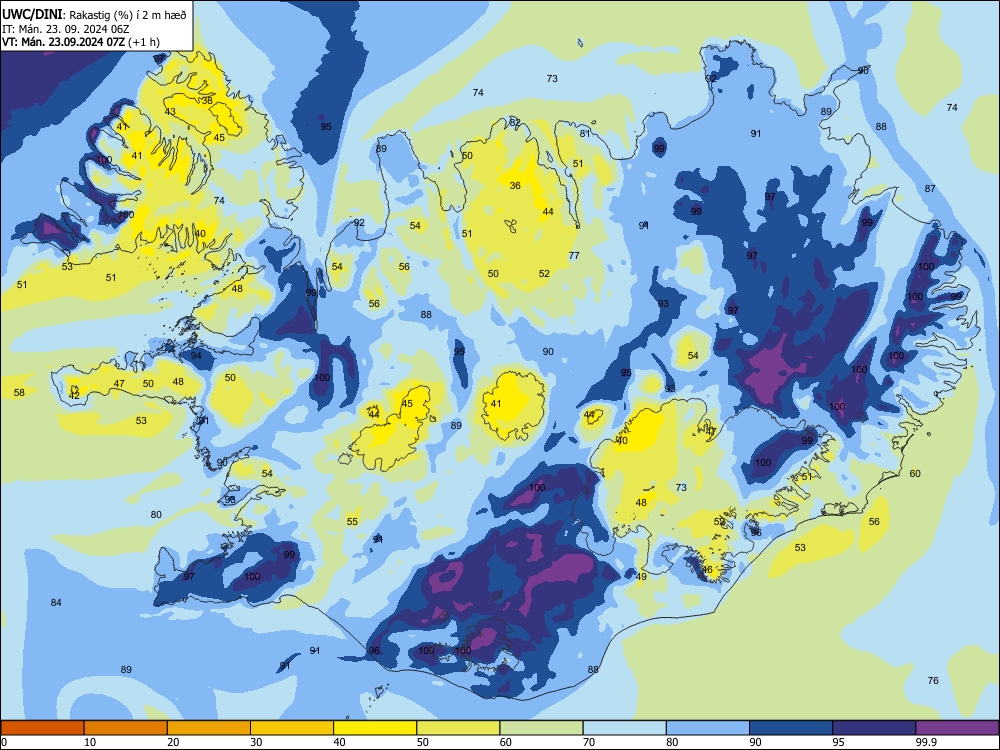Pick the 60–70 pale green legend swatch
Screen dimensions: 1000x750
pyautogui.click(x=541, y=728)
